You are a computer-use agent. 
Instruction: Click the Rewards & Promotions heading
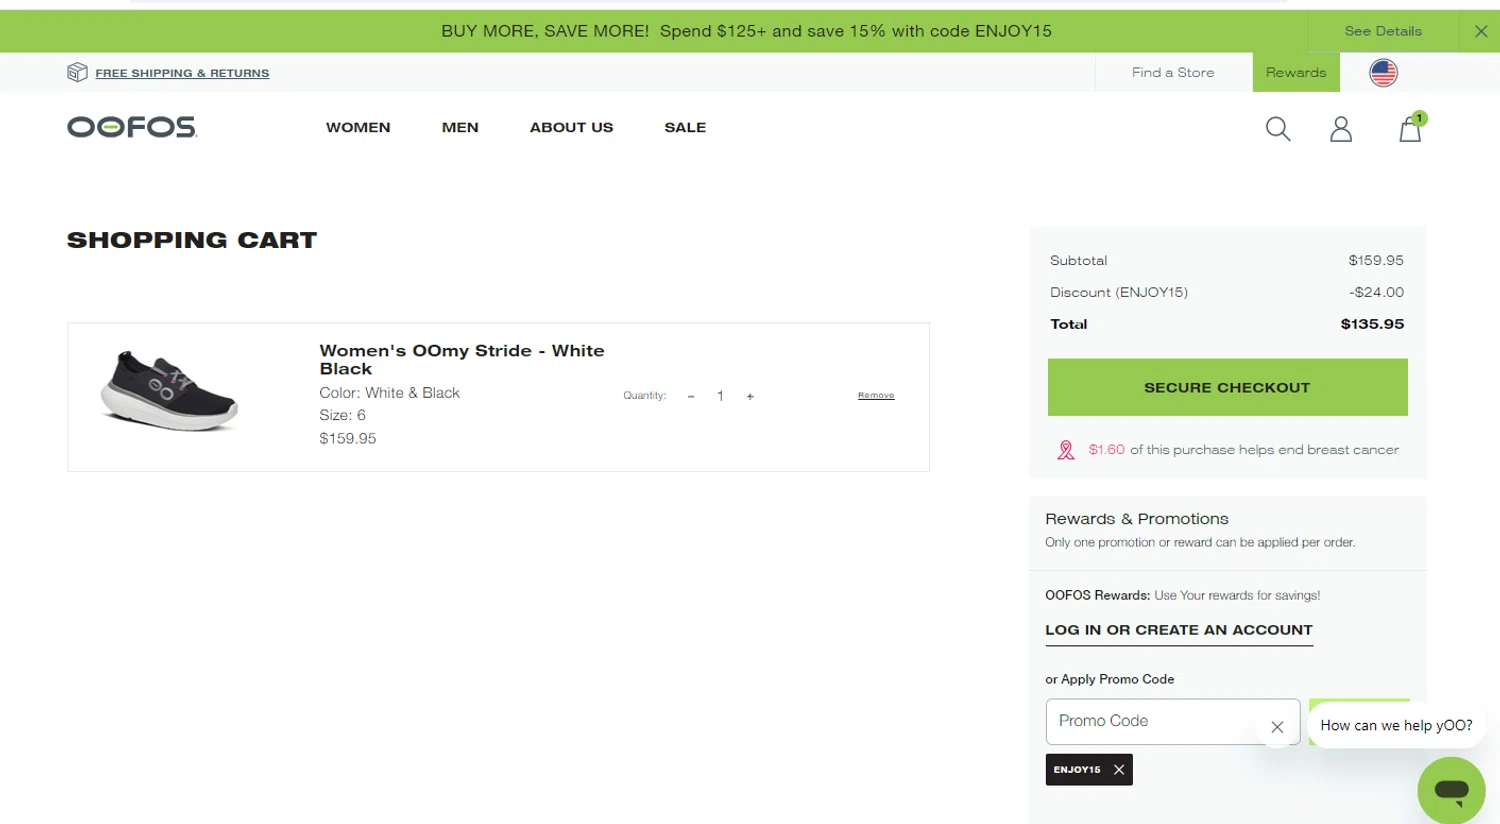tap(1137, 519)
